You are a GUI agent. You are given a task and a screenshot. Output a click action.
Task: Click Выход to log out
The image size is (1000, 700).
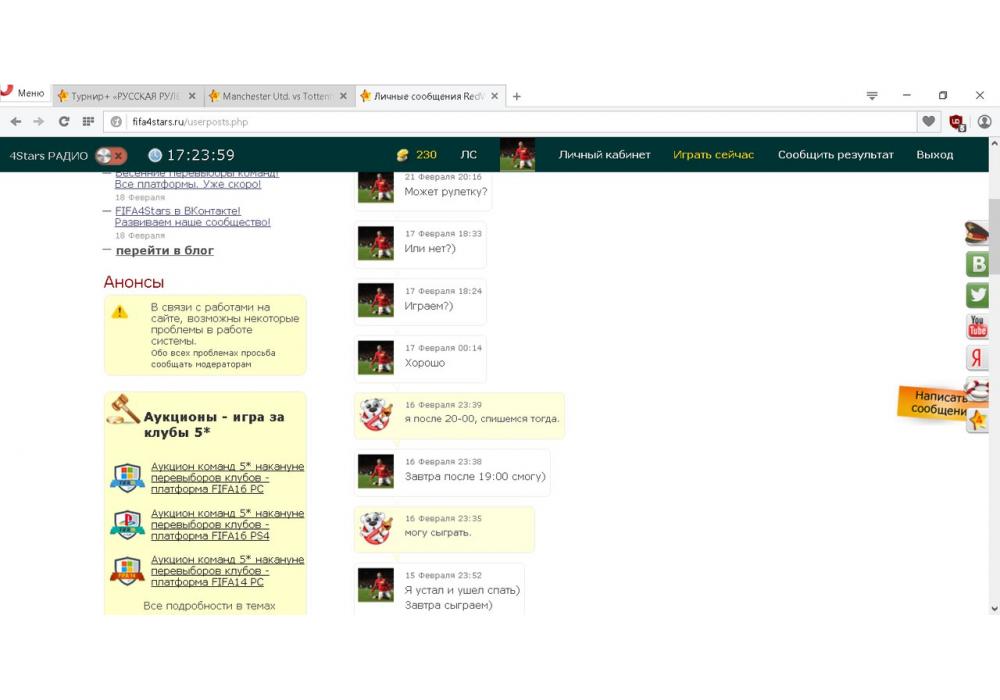click(x=935, y=155)
